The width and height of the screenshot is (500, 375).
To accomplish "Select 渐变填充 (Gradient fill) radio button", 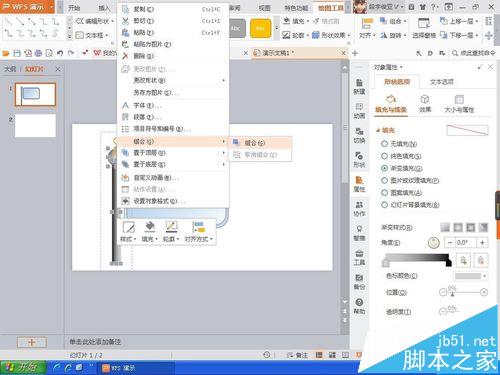I will click(x=384, y=168).
